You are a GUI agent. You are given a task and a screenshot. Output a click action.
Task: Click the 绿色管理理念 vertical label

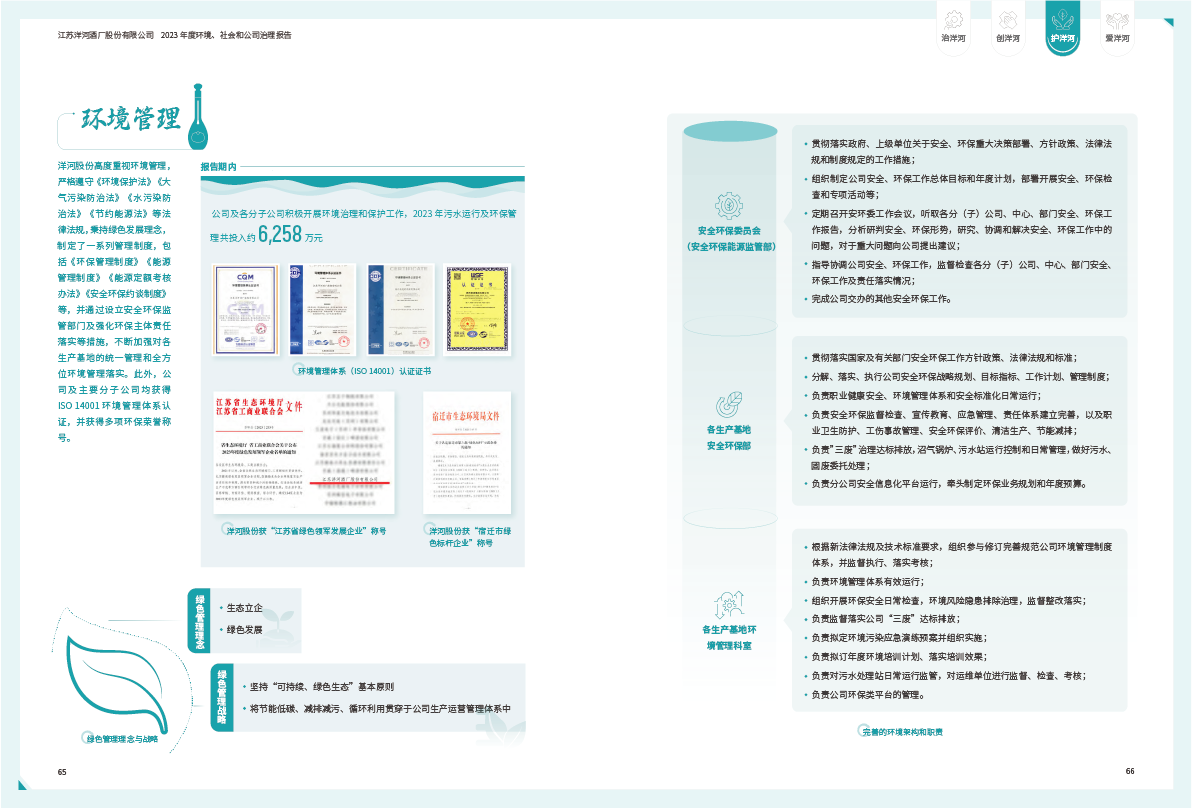coord(199,620)
